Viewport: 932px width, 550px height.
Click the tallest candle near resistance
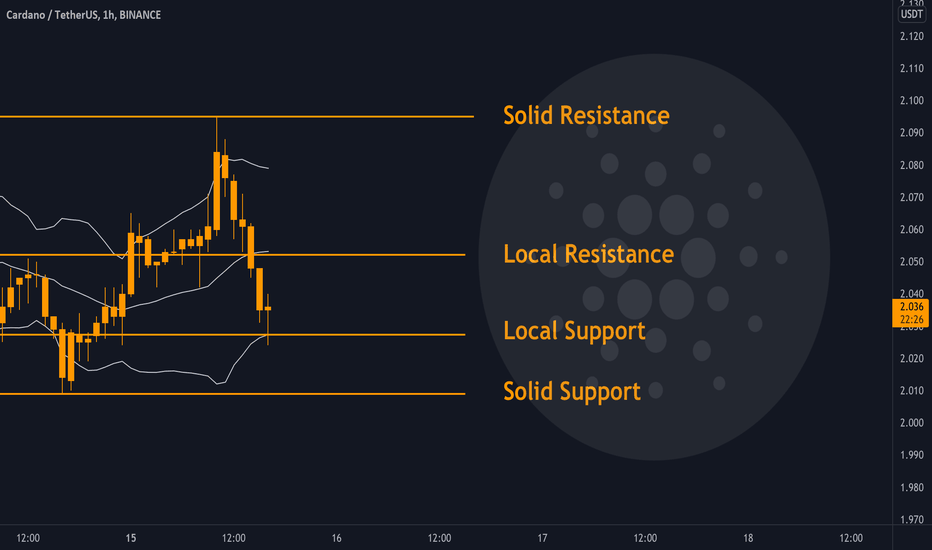click(217, 190)
